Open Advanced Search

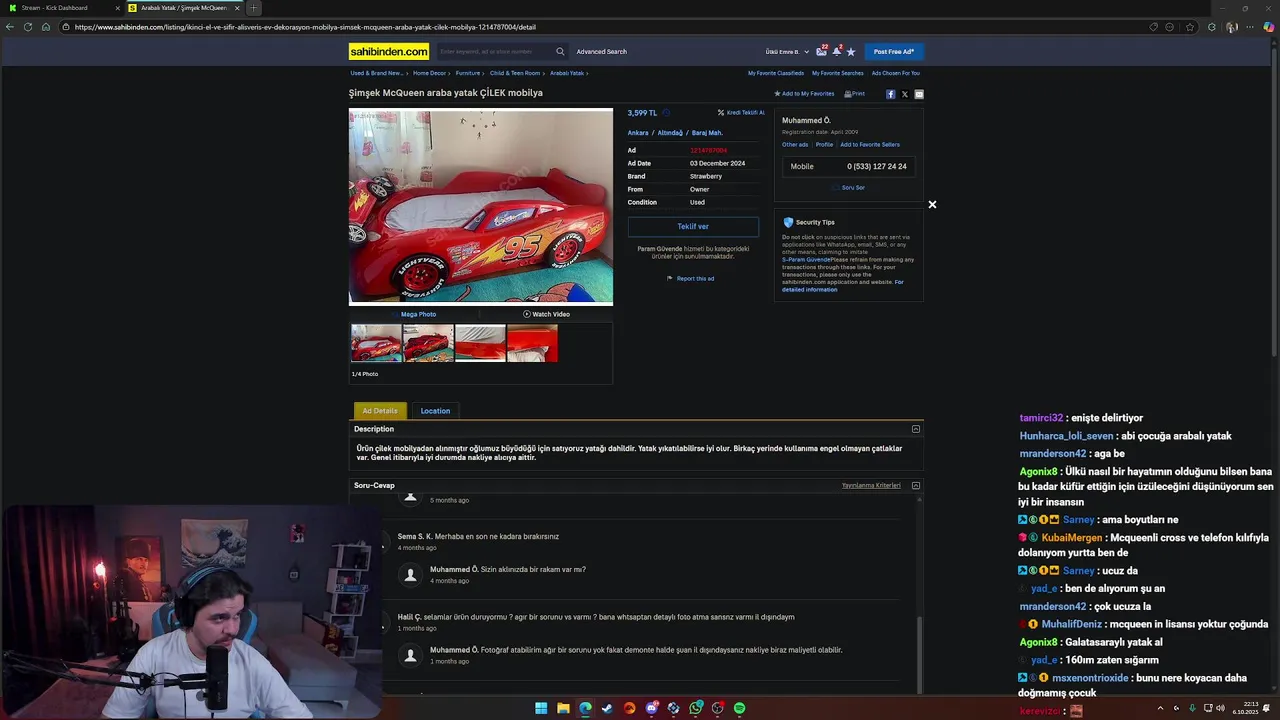(601, 52)
